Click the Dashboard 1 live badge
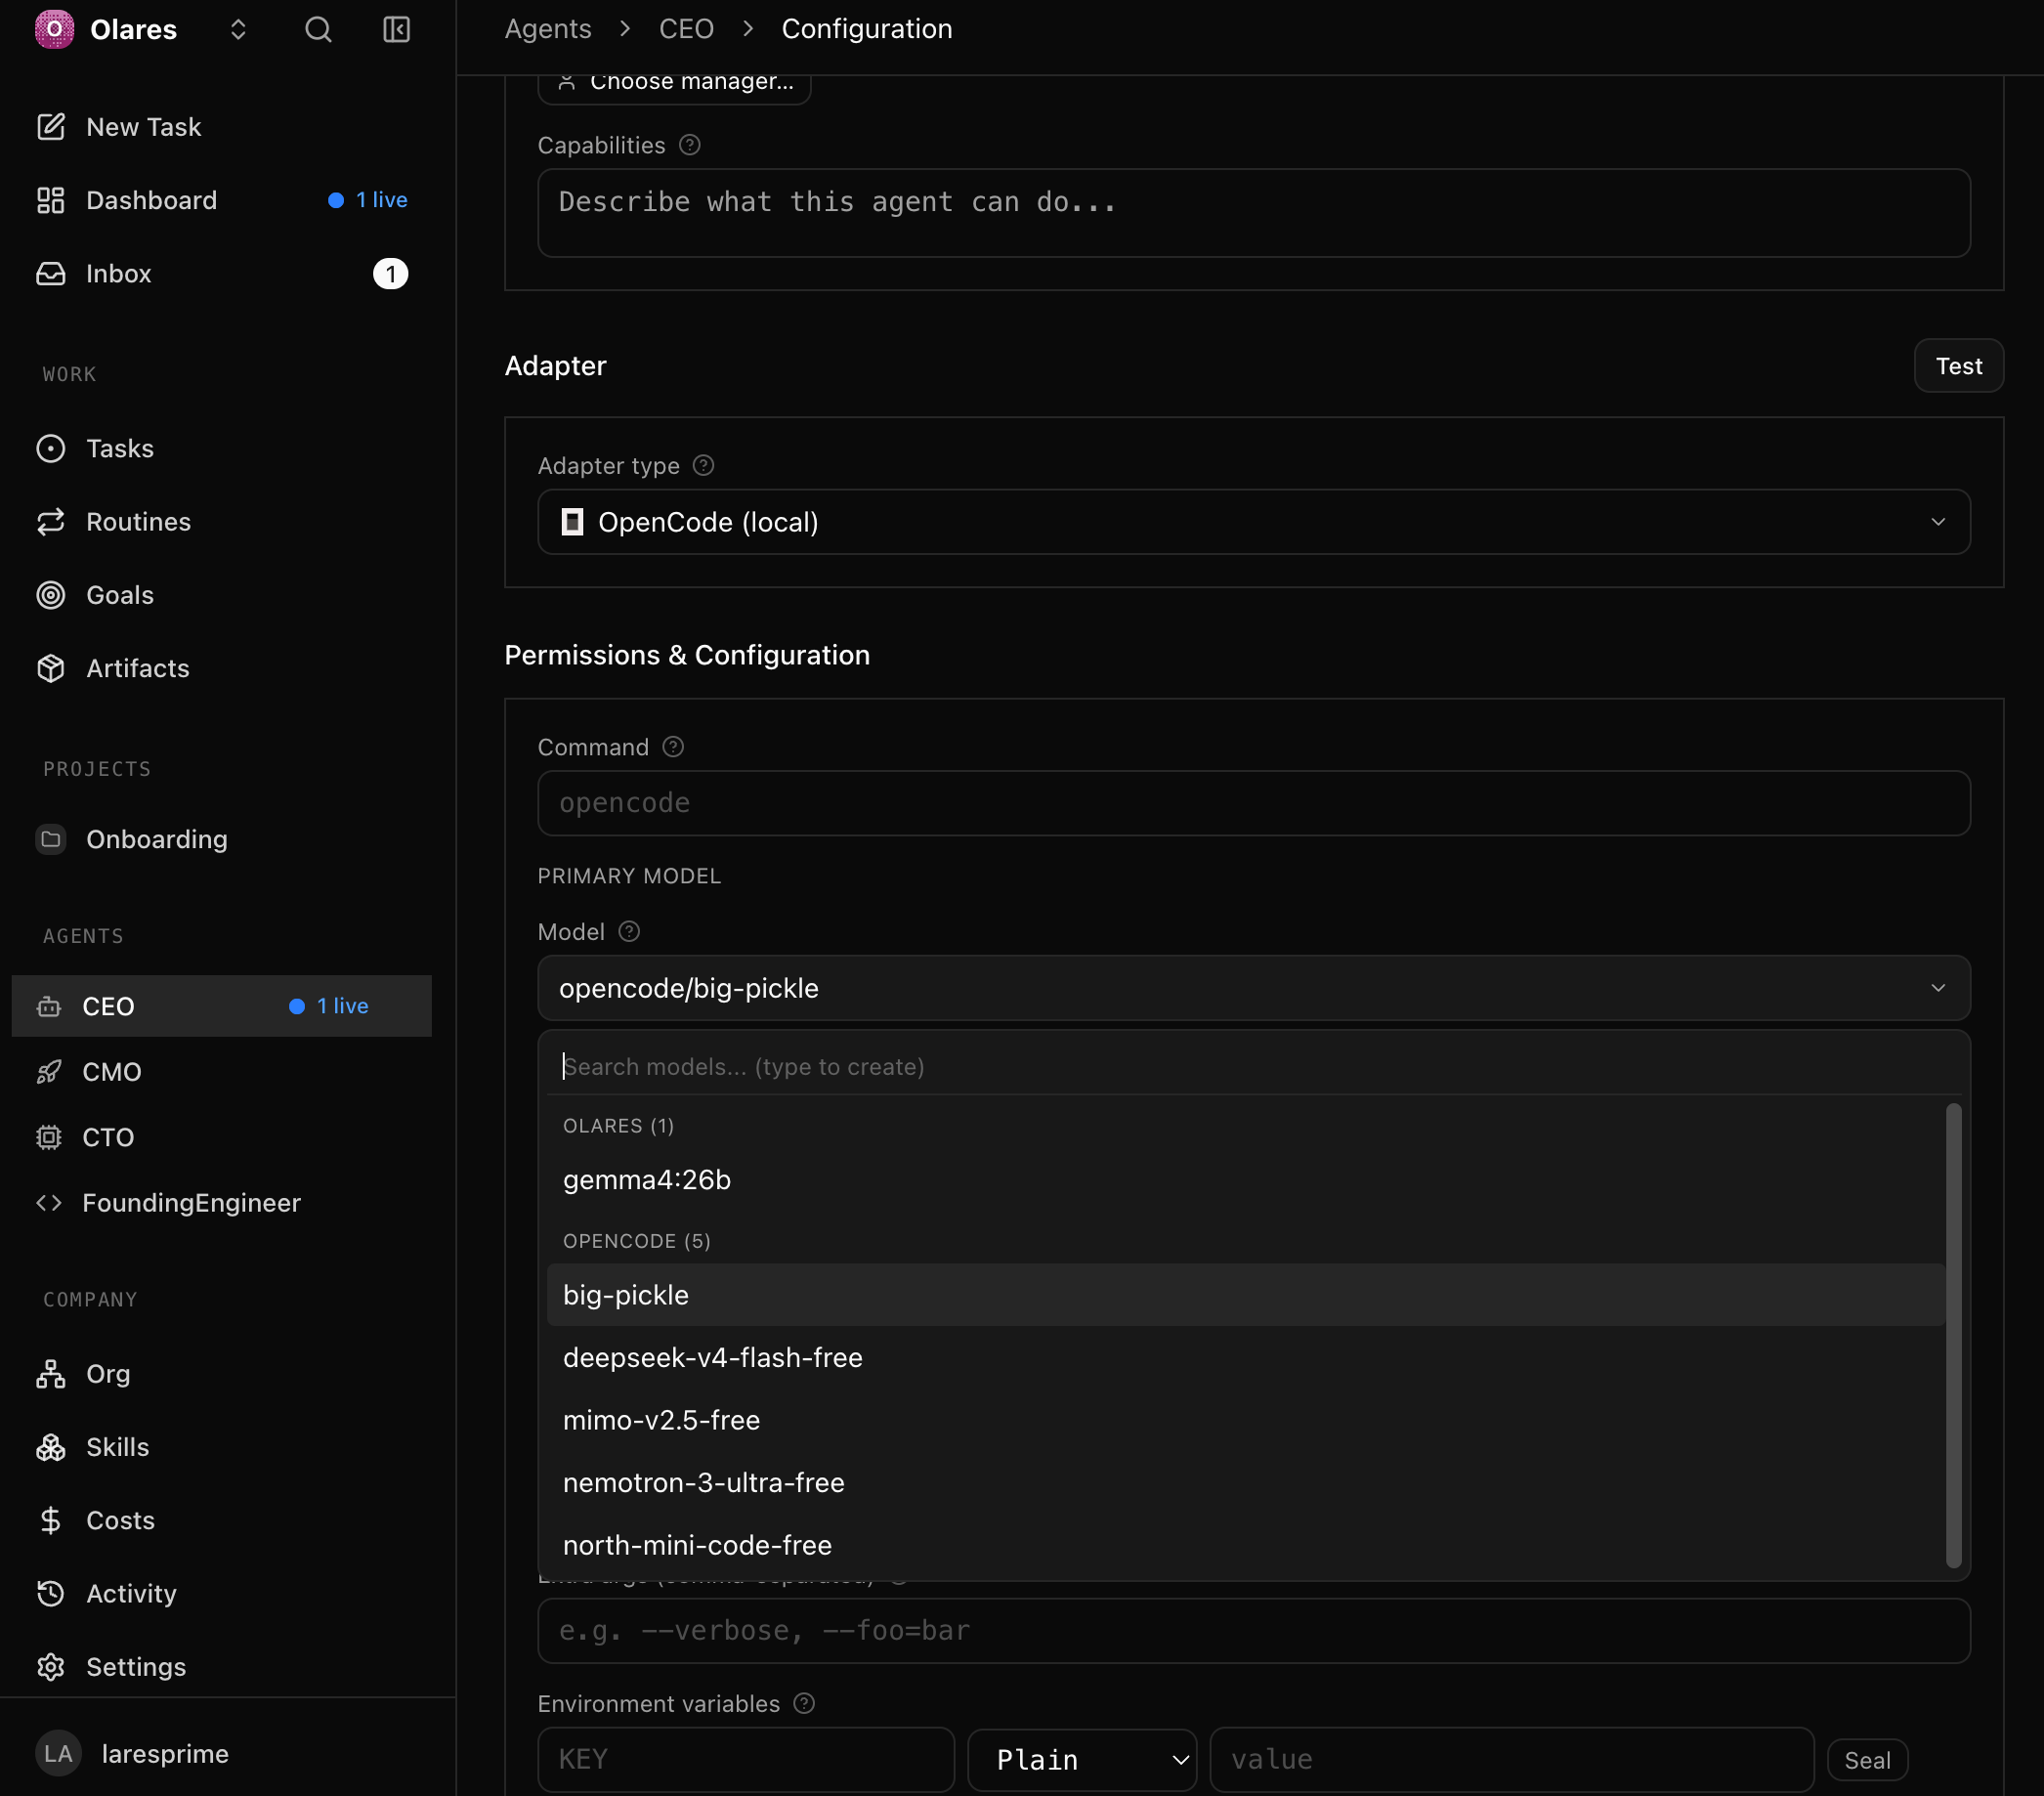 tap(368, 200)
